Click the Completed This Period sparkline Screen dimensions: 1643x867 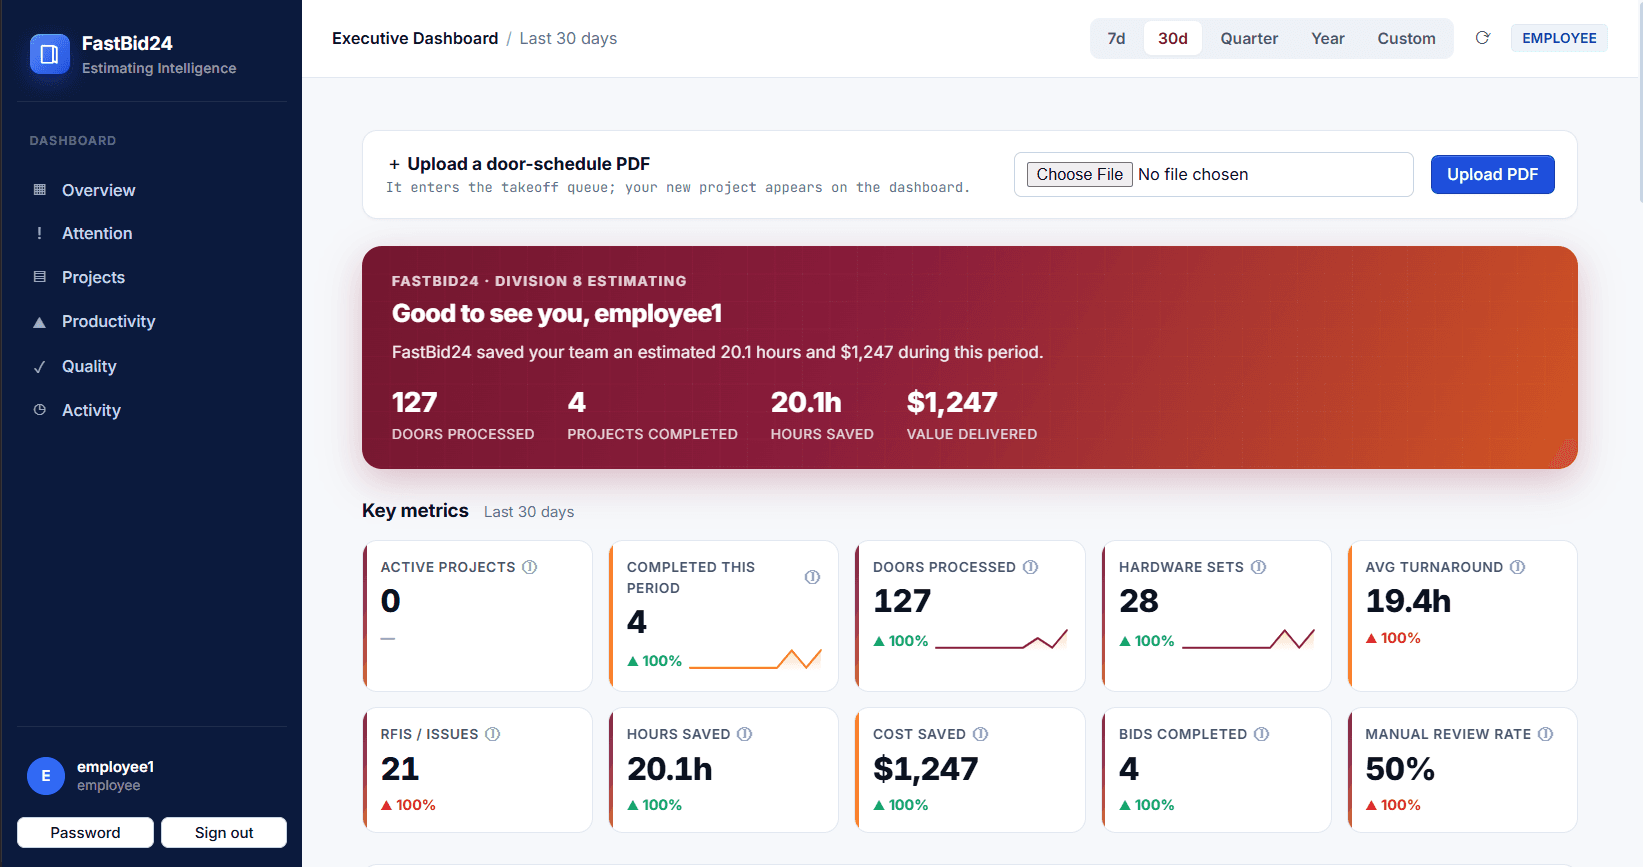pyautogui.click(x=755, y=659)
